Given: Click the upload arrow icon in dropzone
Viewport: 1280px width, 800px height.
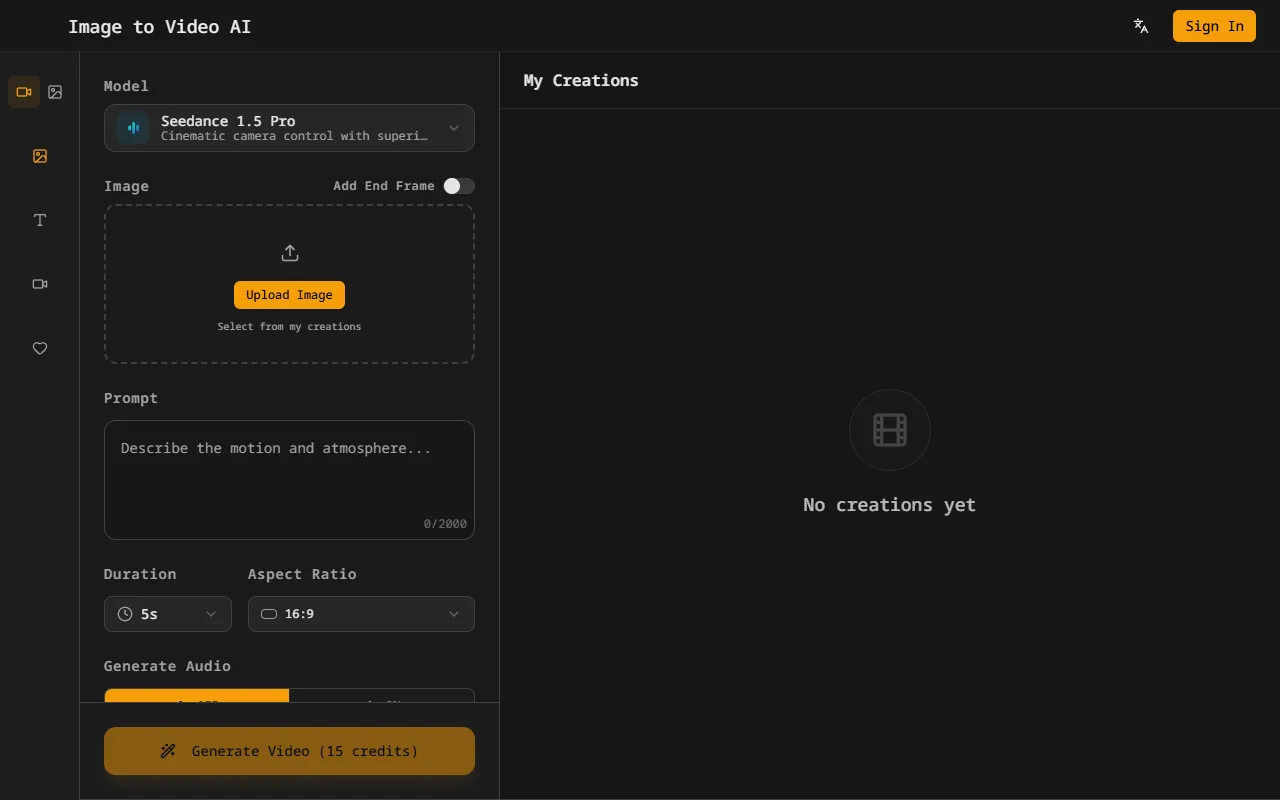Looking at the screenshot, I should (x=289, y=253).
